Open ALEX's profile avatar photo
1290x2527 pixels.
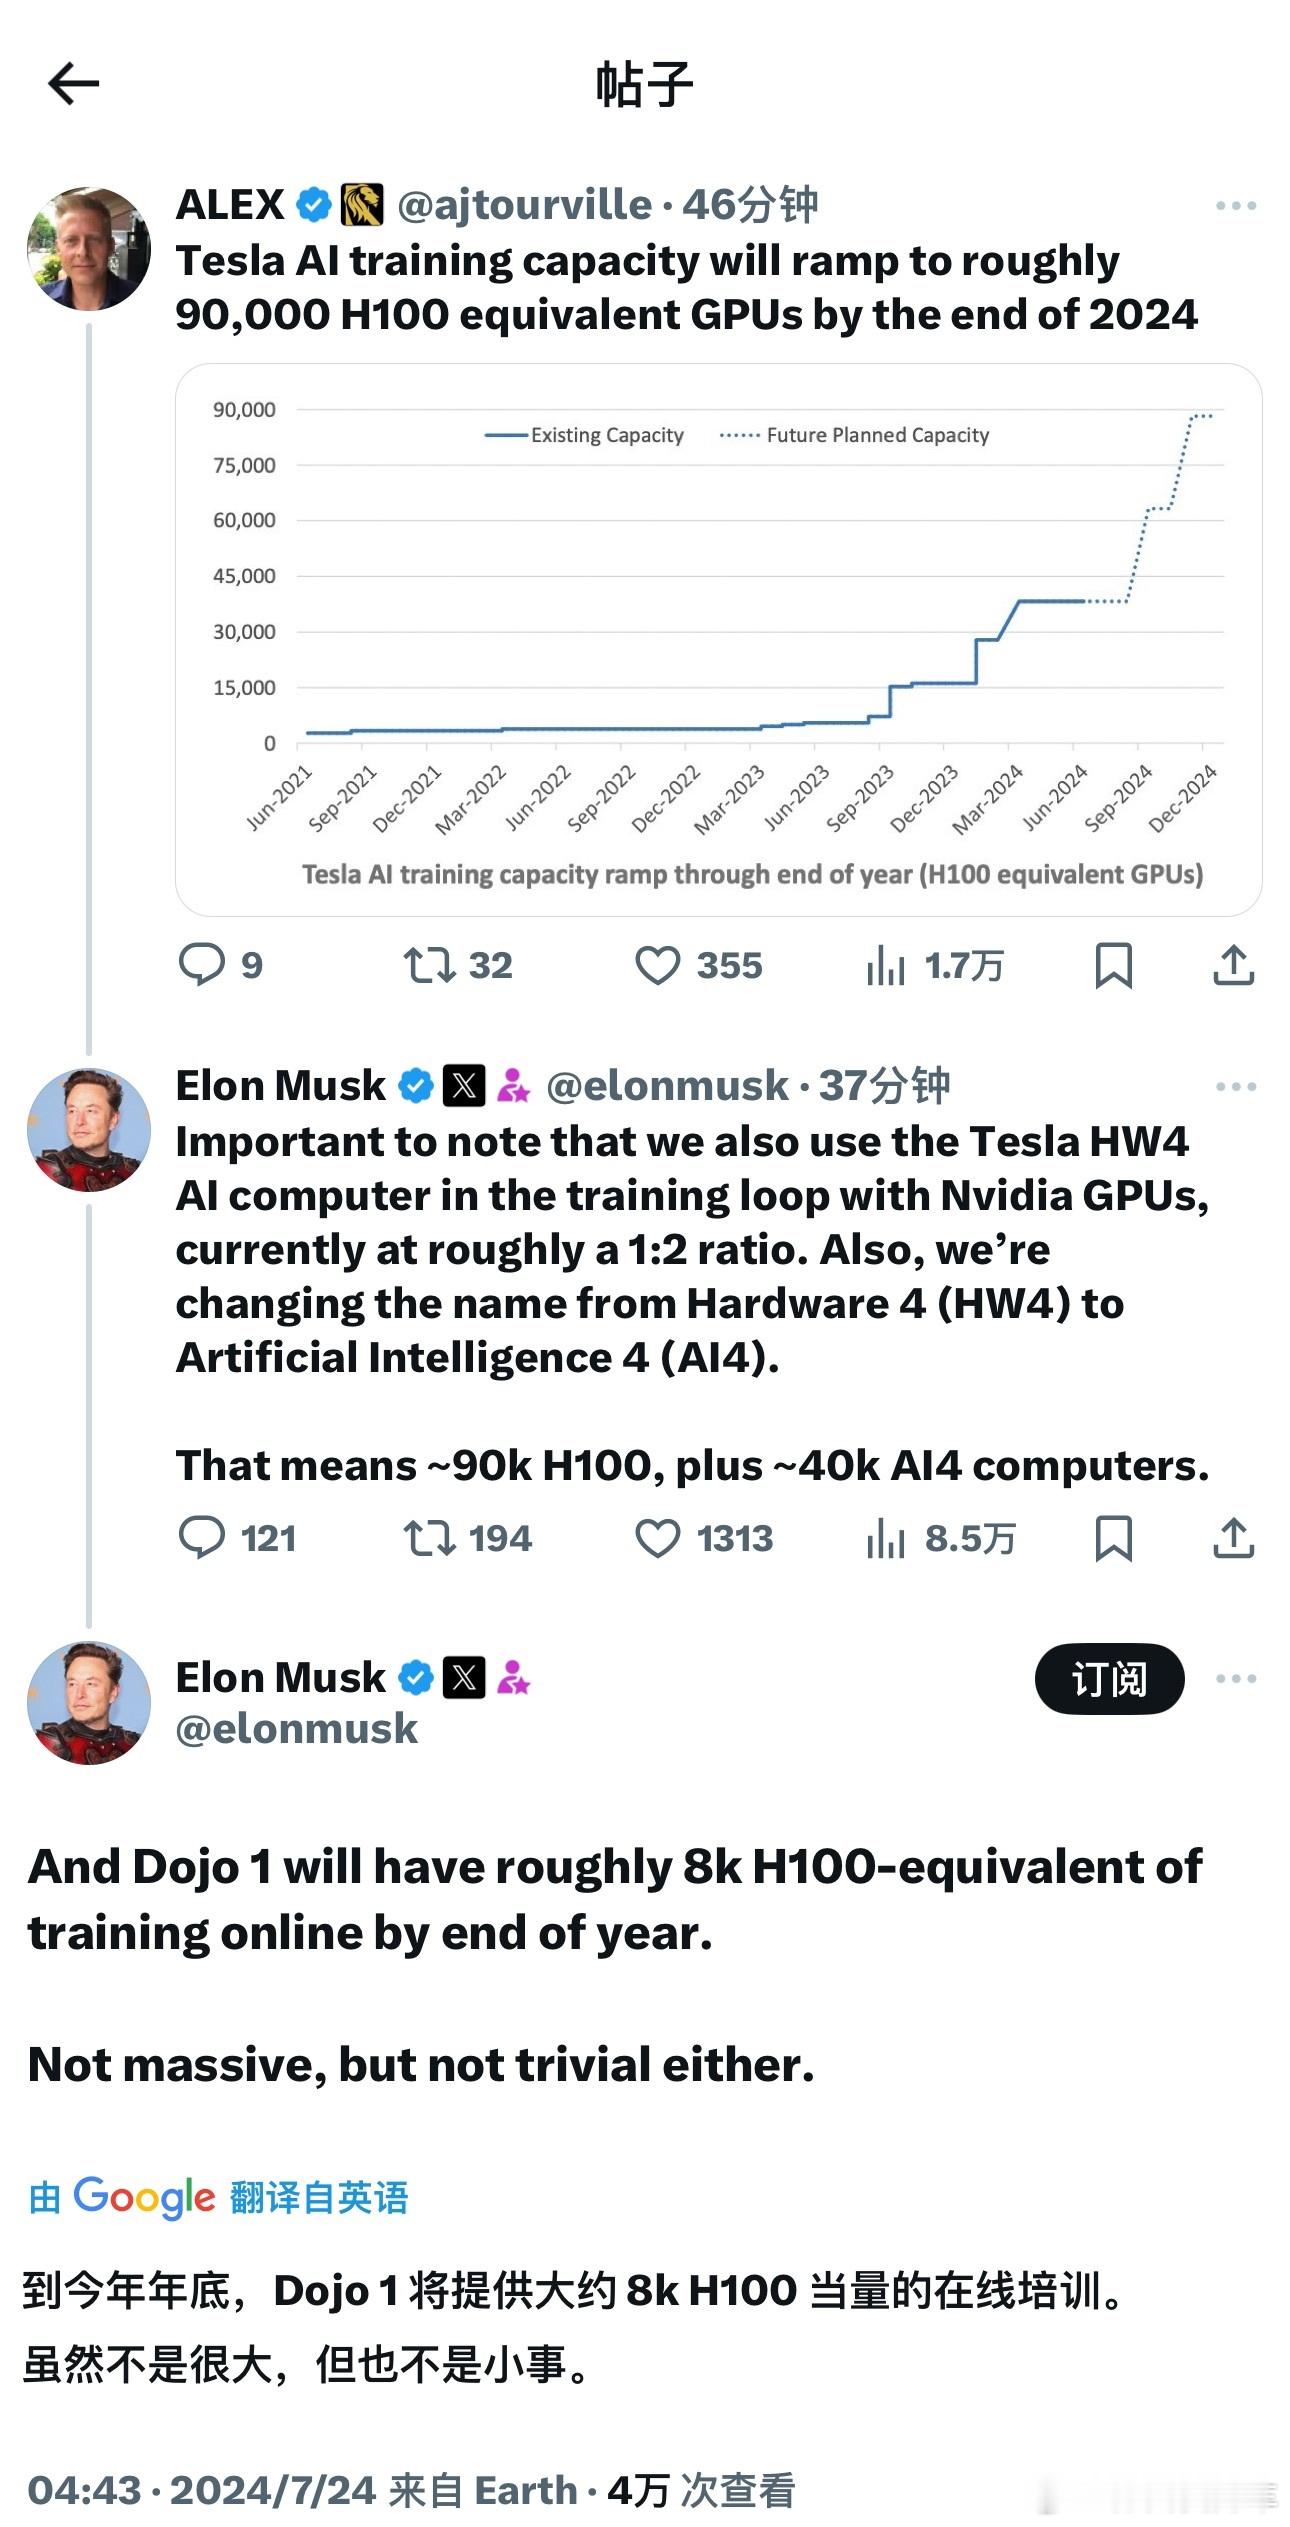[89, 249]
